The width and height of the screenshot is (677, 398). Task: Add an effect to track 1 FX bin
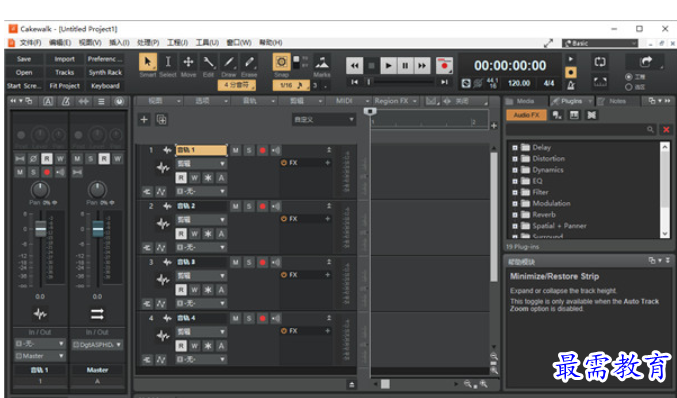click(327, 163)
